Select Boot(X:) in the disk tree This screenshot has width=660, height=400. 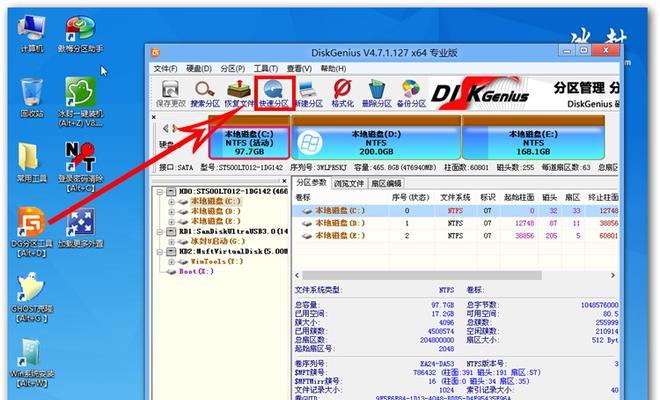click(x=196, y=272)
